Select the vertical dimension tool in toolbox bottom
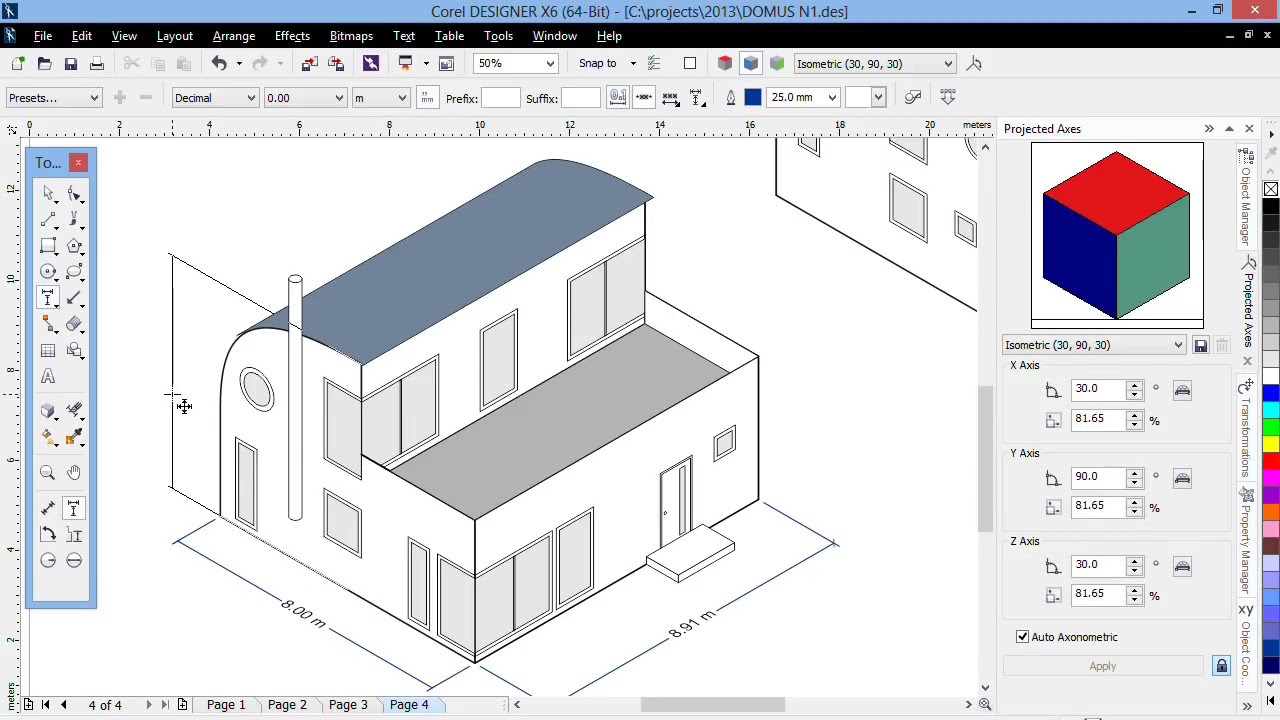The image size is (1280, 720). tap(74, 509)
